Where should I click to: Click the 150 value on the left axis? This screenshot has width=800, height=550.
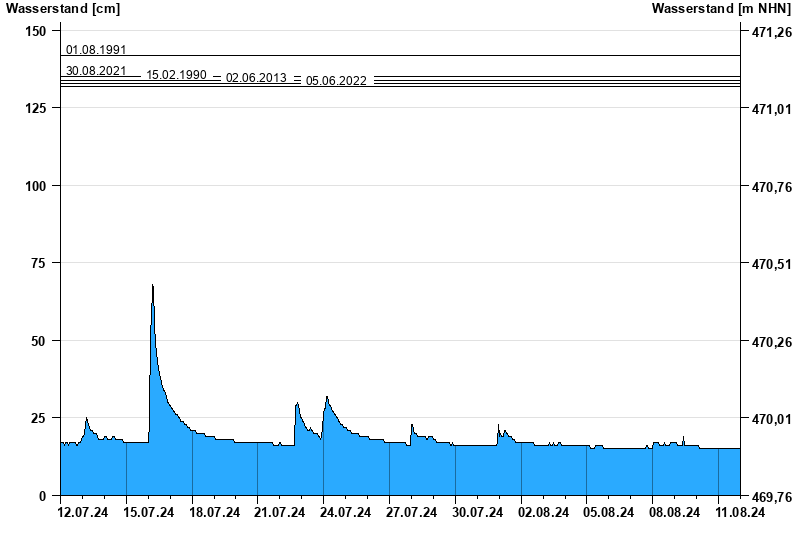(35, 31)
